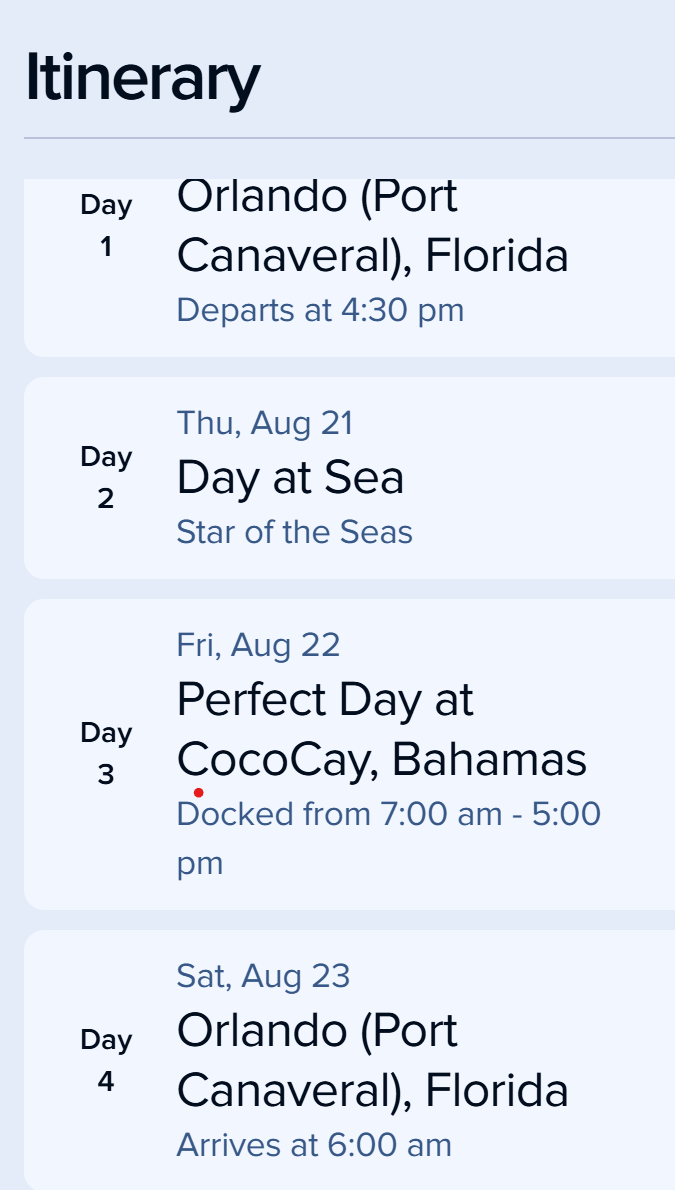Click the Day 4 label
The image size is (675, 1190).
106,1060
